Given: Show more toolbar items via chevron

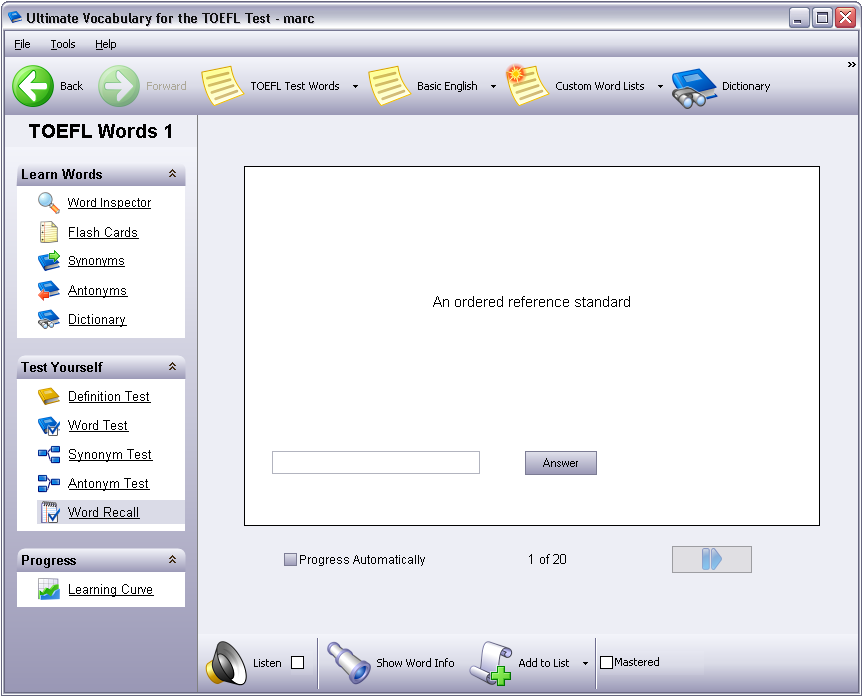Looking at the screenshot, I should pyautogui.click(x=852, y=64).
